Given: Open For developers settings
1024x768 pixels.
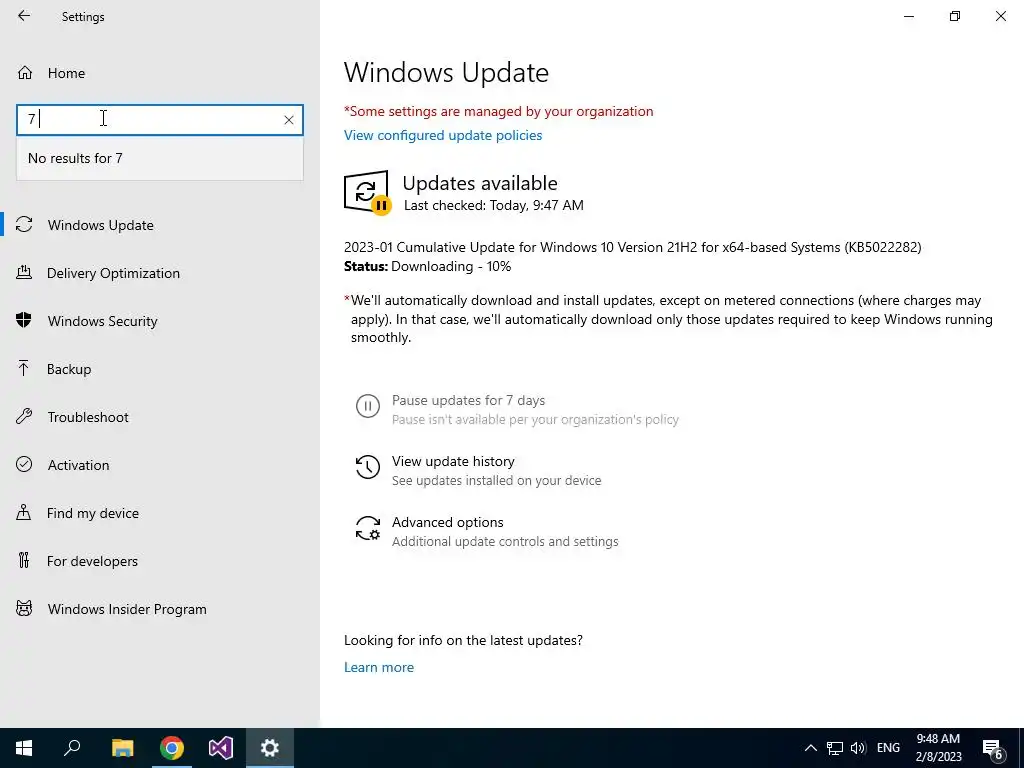Looking at the screenshot, I should click(x=92, y=561).
